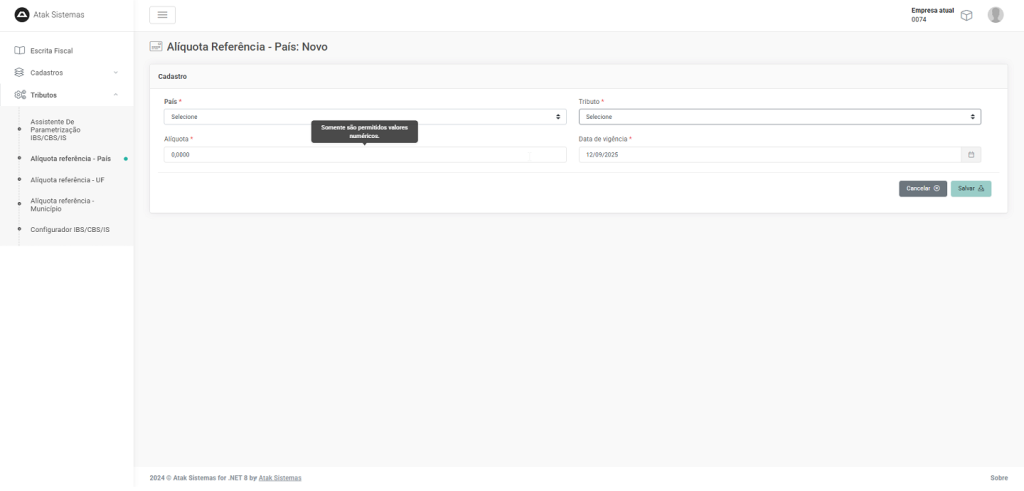Open Alíquota referência - Município page

click(62, 204)
